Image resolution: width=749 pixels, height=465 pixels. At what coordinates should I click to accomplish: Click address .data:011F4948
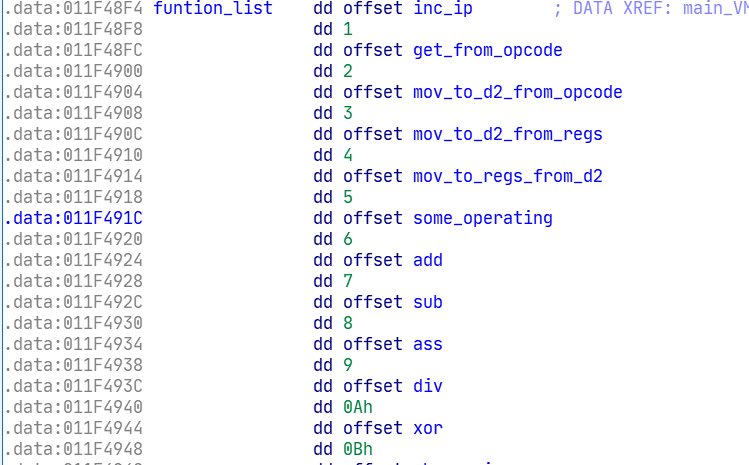[x=74, y=449]
